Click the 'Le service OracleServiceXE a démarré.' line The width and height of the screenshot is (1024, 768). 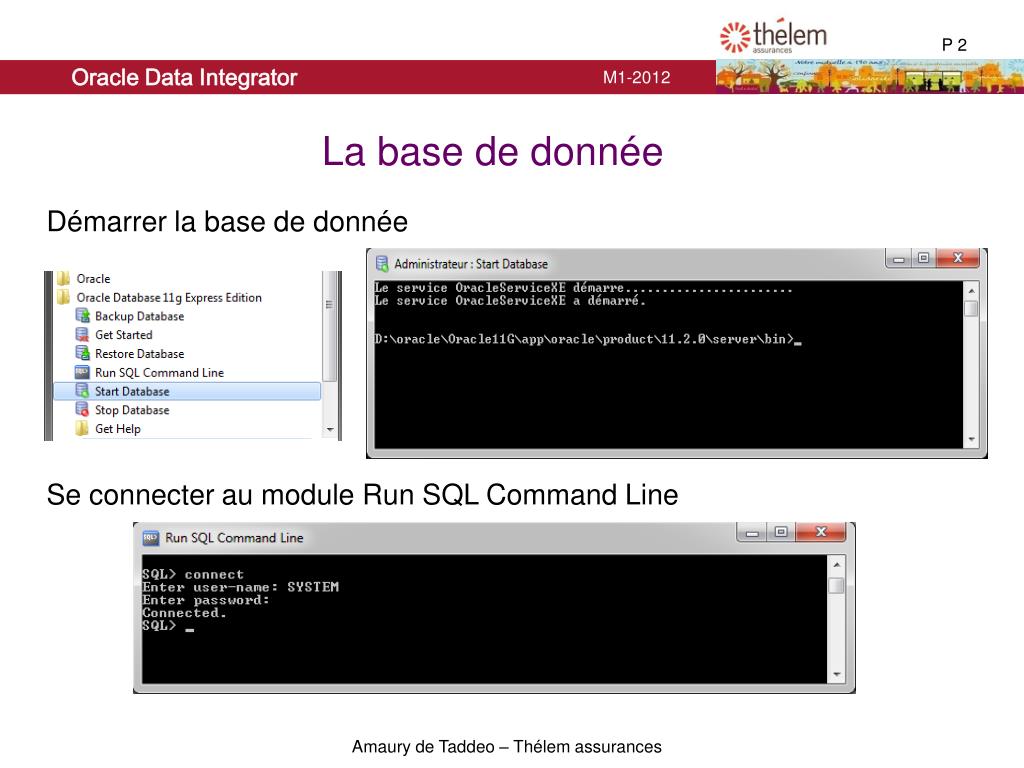click(x=510, y=301)
